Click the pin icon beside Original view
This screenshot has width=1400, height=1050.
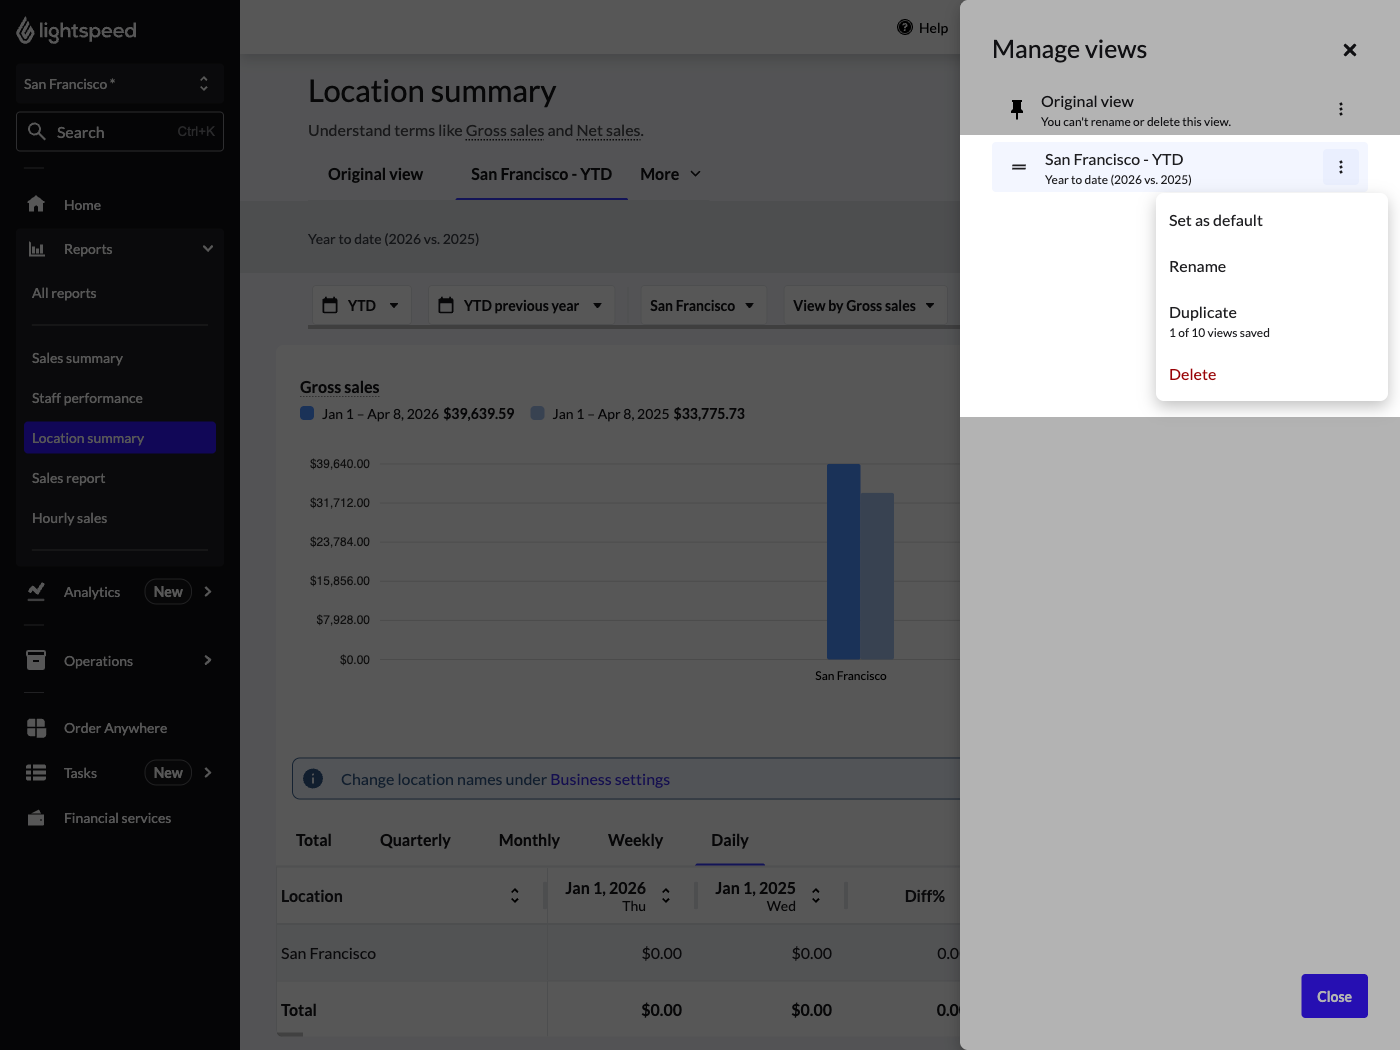pyautogui.click(x=1017, y=109)
